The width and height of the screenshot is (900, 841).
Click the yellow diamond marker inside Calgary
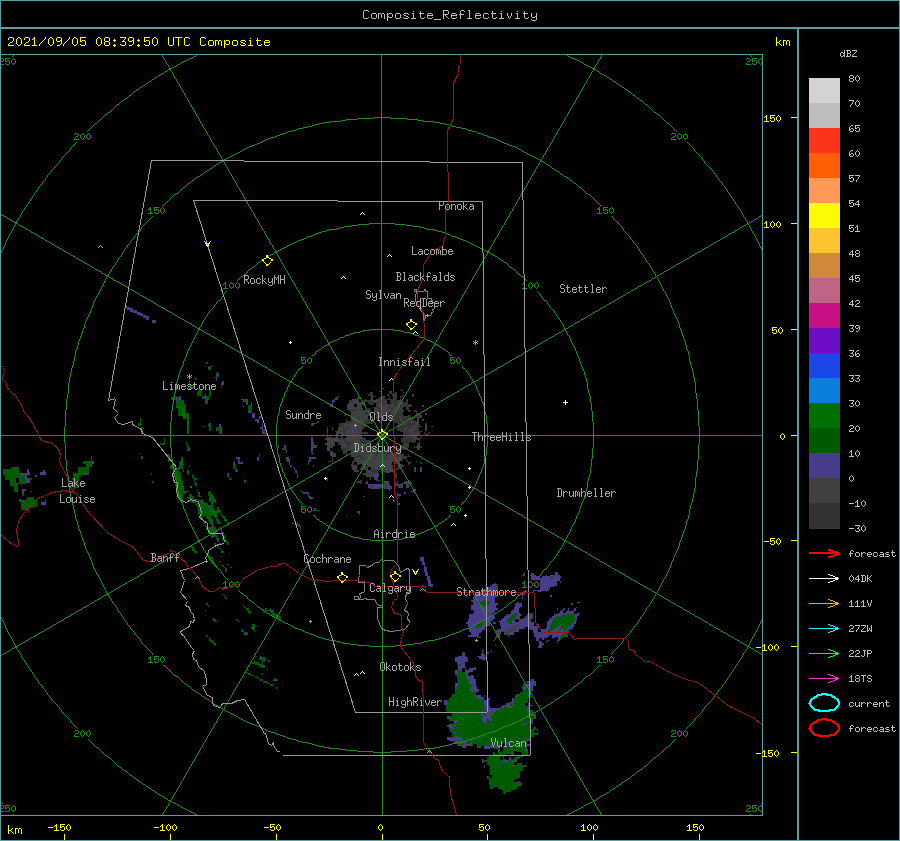[x=395, y=576]
